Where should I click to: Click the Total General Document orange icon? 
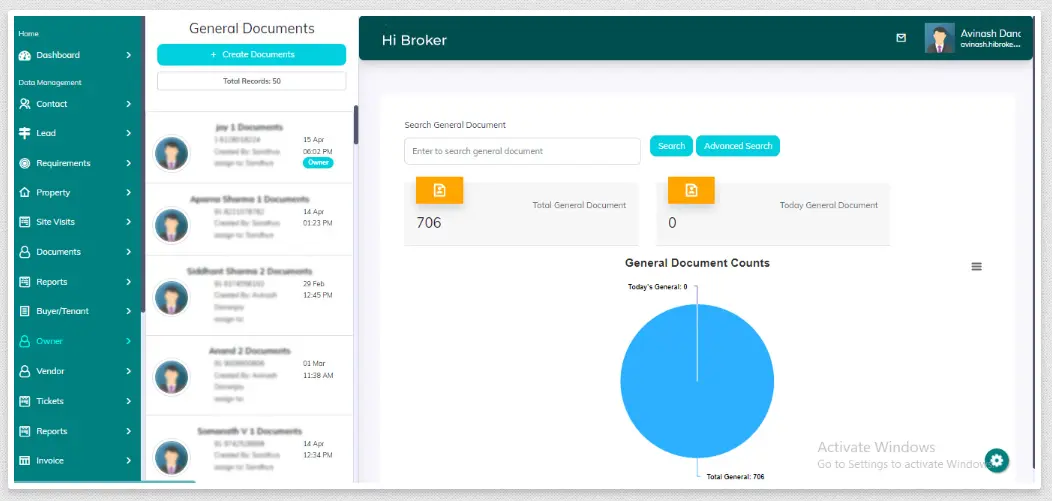[x=439, y=190]
